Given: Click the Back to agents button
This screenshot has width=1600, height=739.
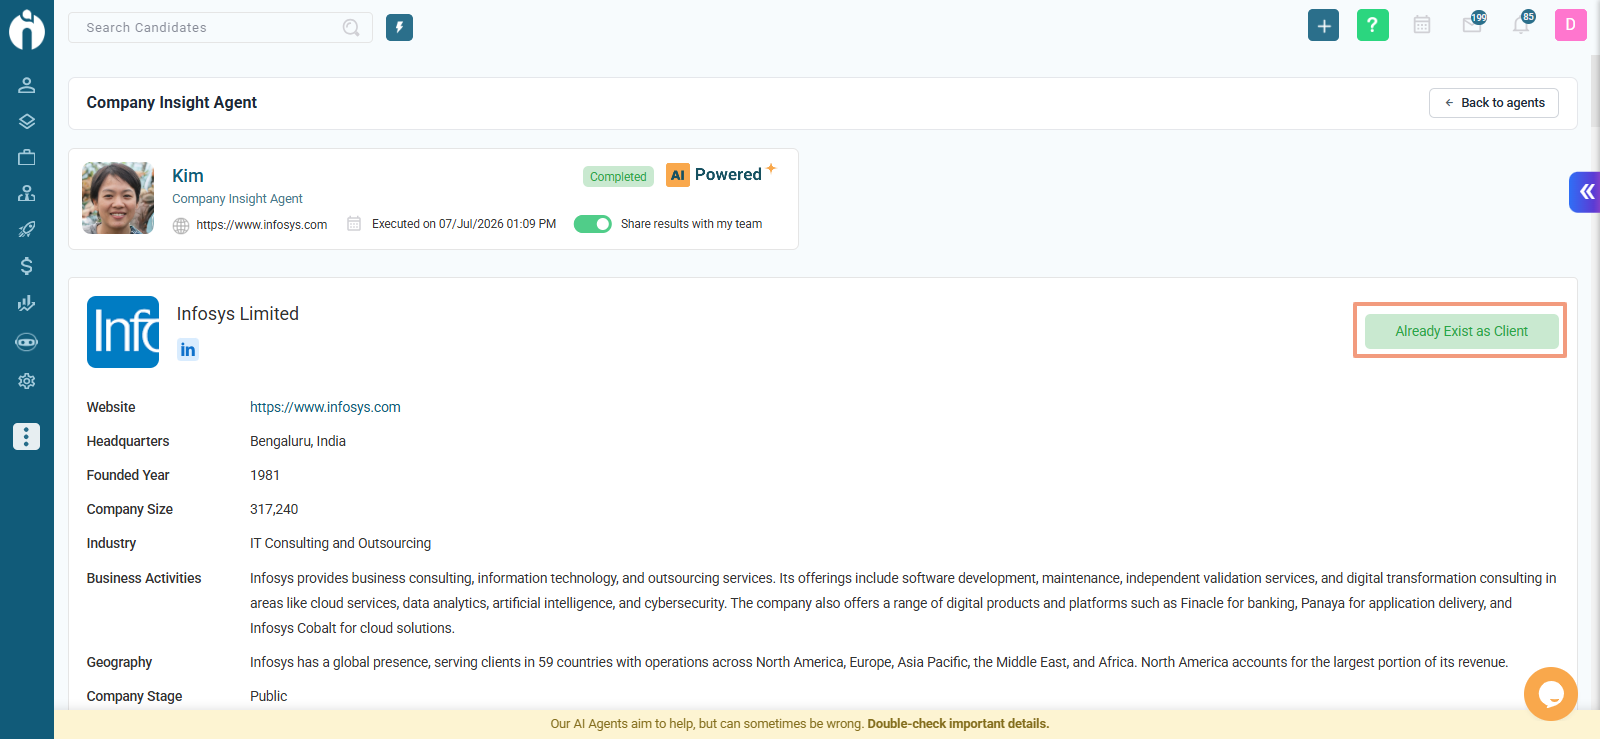Looking at the screenshot, I should [x=1494, y=103].
